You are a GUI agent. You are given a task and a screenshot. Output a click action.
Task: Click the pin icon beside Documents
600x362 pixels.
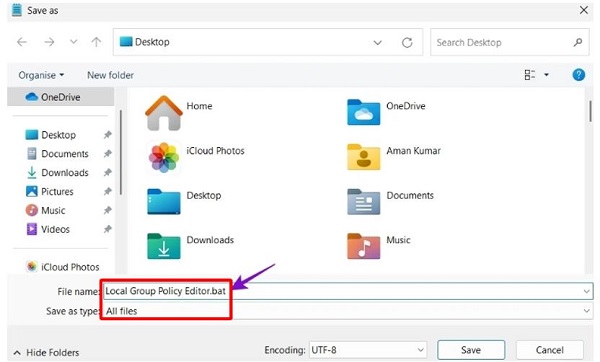(x=108, y=154)
